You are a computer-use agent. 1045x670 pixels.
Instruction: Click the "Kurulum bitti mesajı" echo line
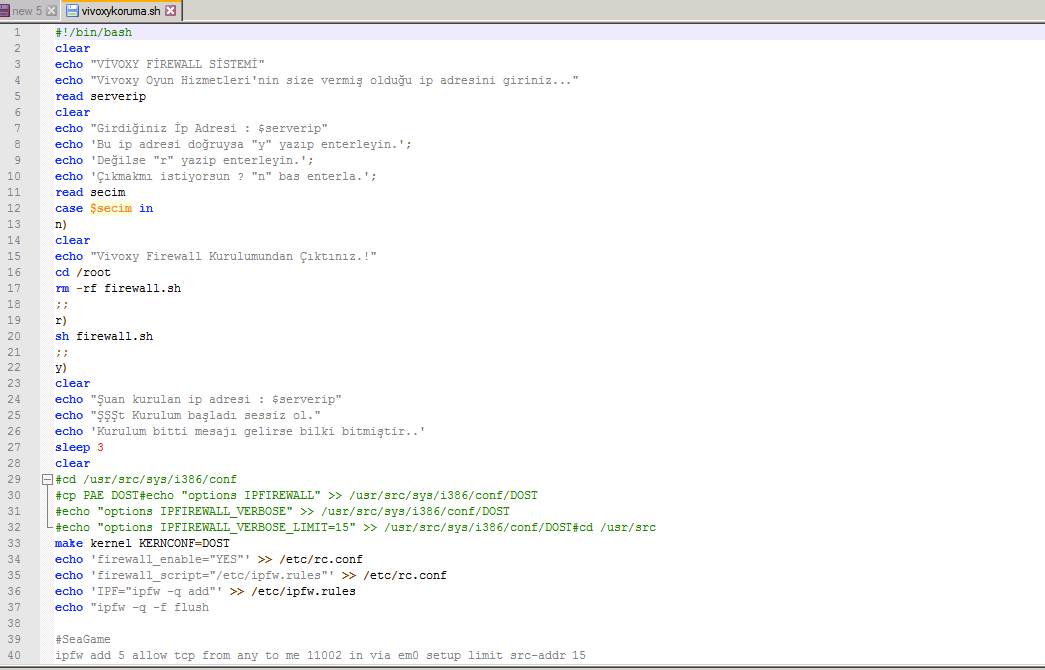point(241,432)
